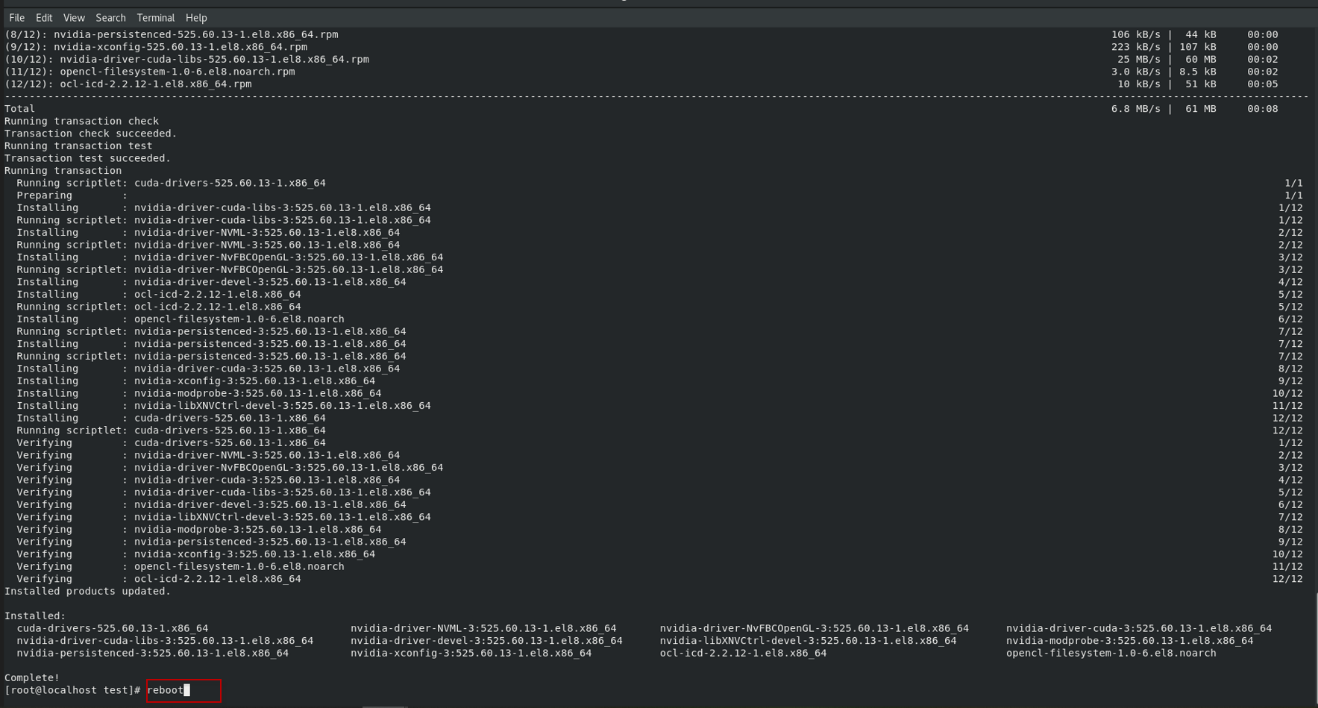Image resolution: width=1318 pixels, height=708 pixels.
Task: Click the '[root@localhost test]#' shell prompt
Action: tap(73, 690)
